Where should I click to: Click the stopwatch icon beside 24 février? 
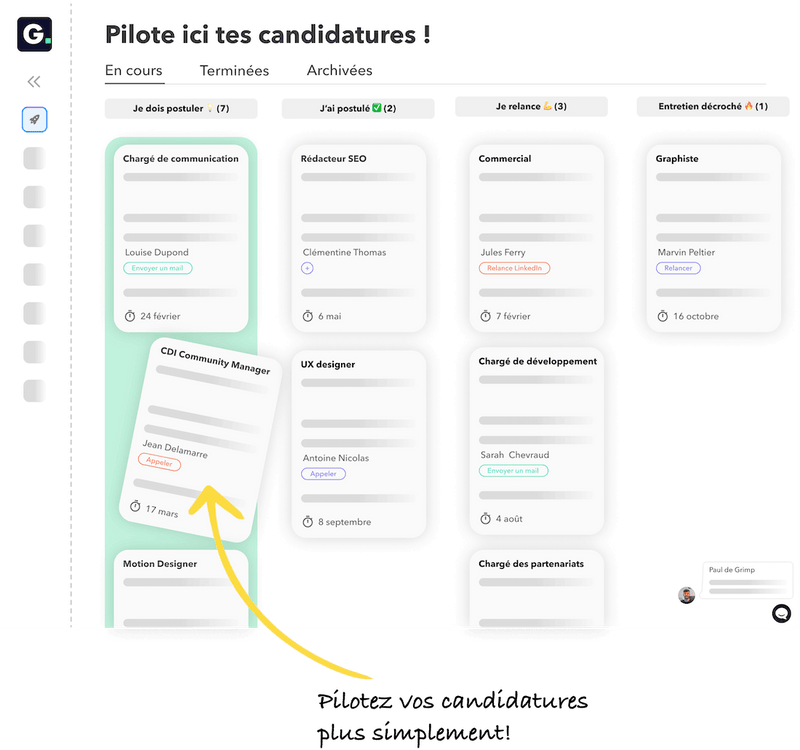130,316
